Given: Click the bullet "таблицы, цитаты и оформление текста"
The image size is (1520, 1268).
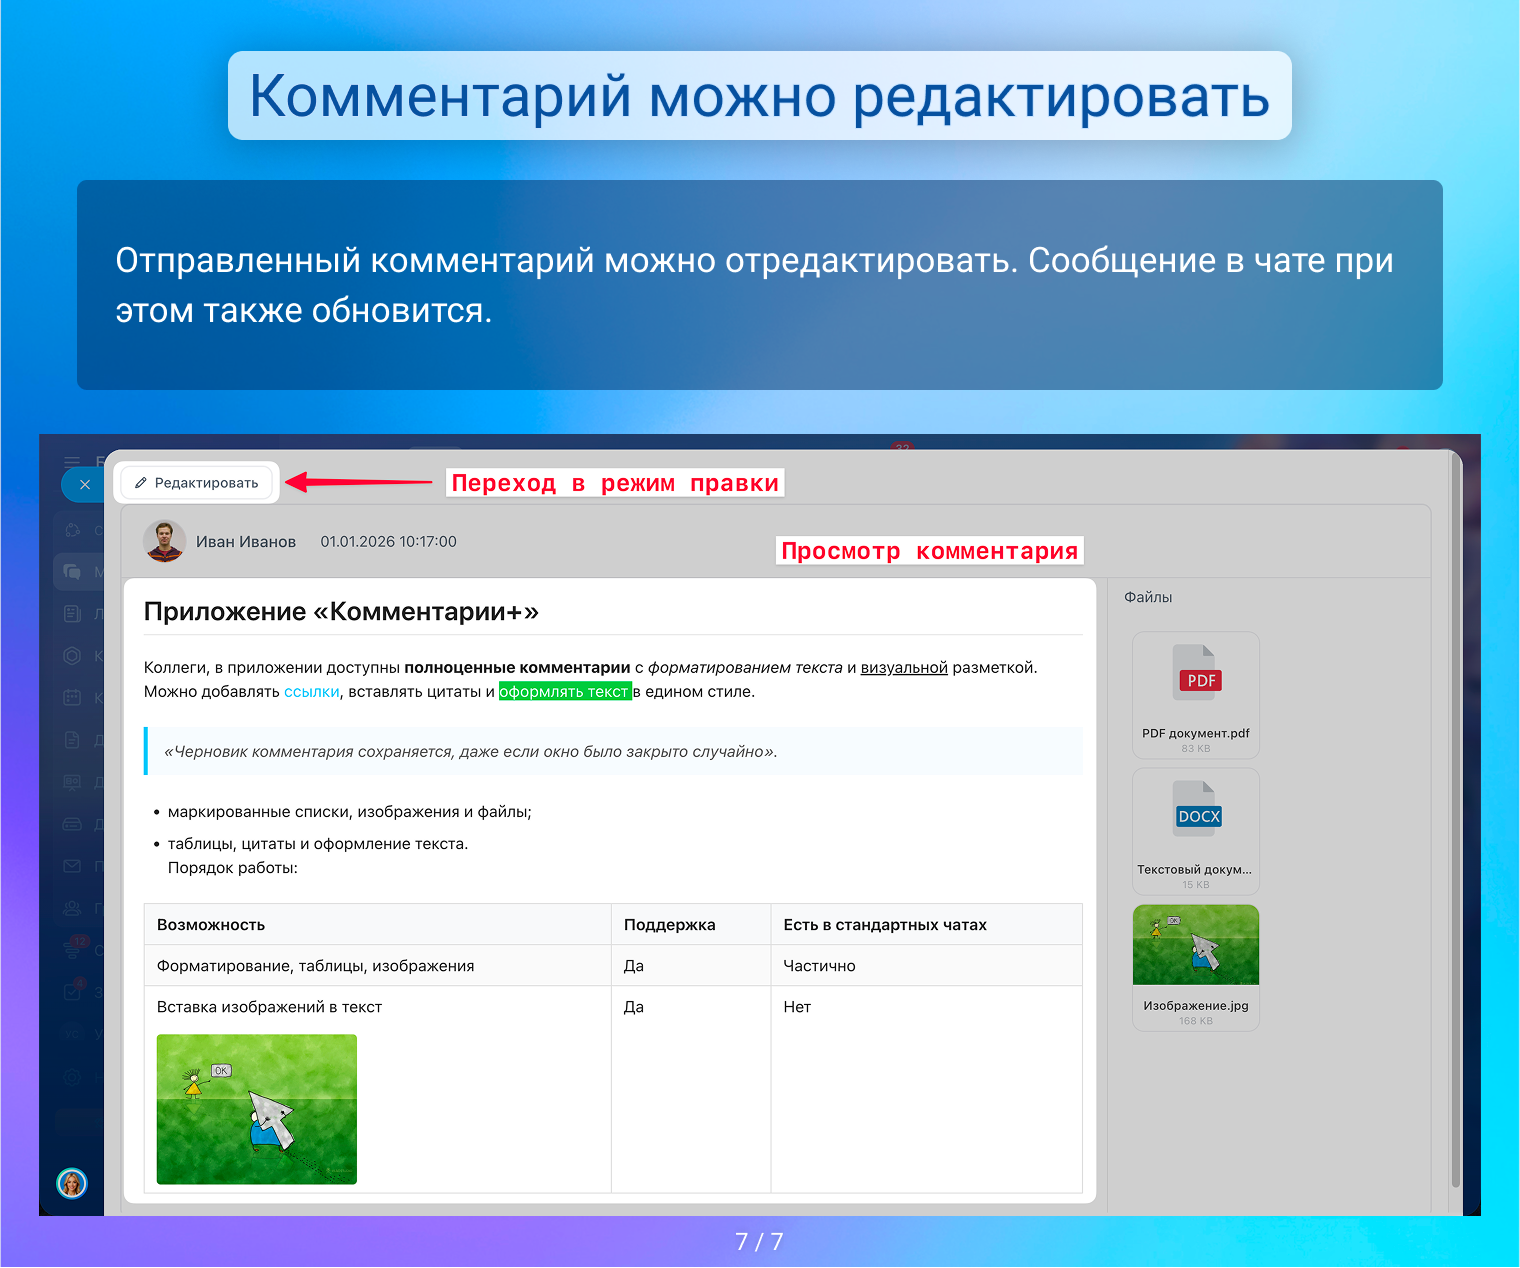Looking at the screenshot, I should (318, 844).
